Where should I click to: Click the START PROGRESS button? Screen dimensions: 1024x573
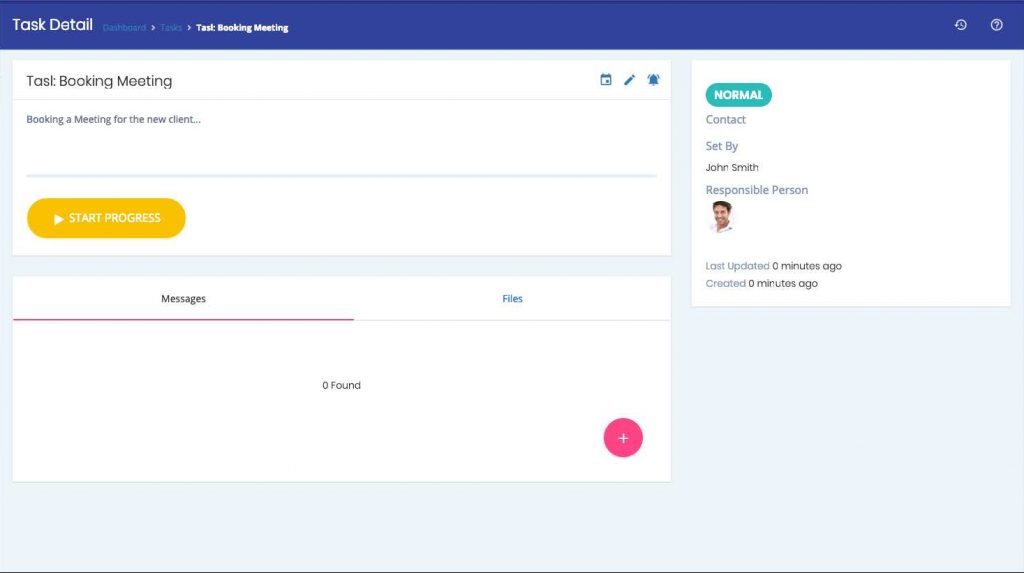(106, 218)
